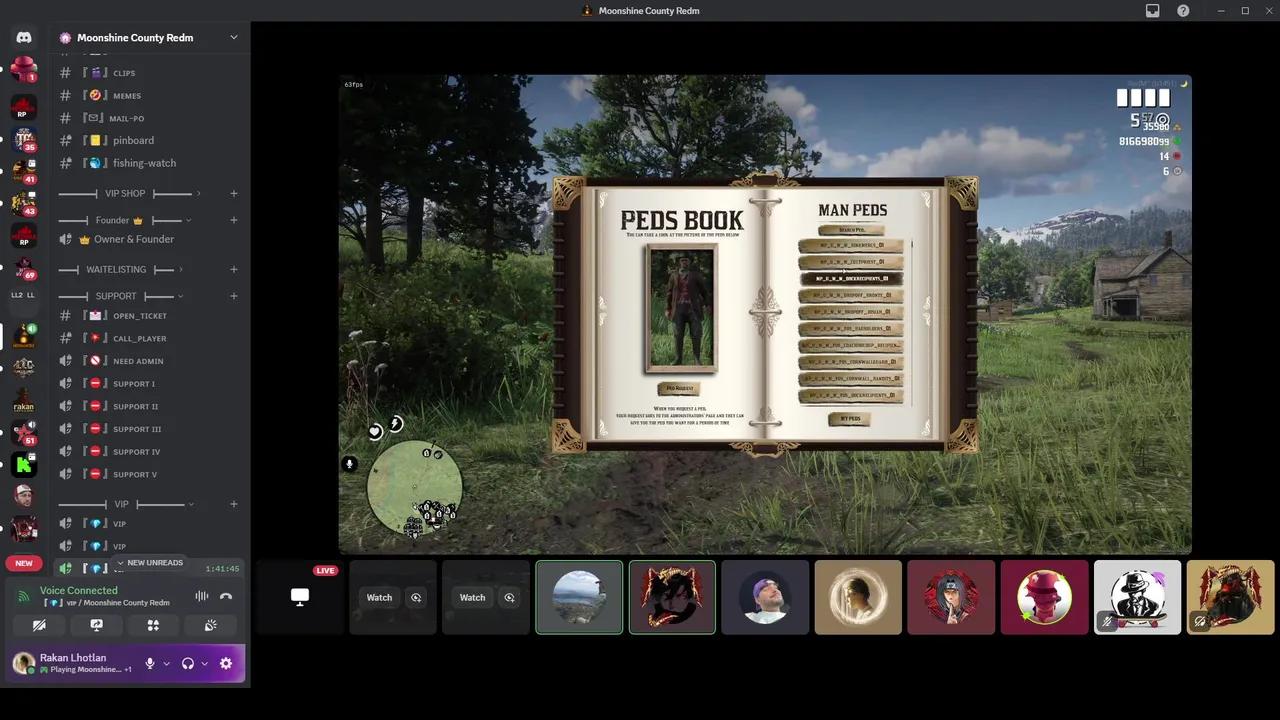Screen dimensions: 1280x720
Task: Join Owner & Founder voice channel
Action: tap(150, 239)
